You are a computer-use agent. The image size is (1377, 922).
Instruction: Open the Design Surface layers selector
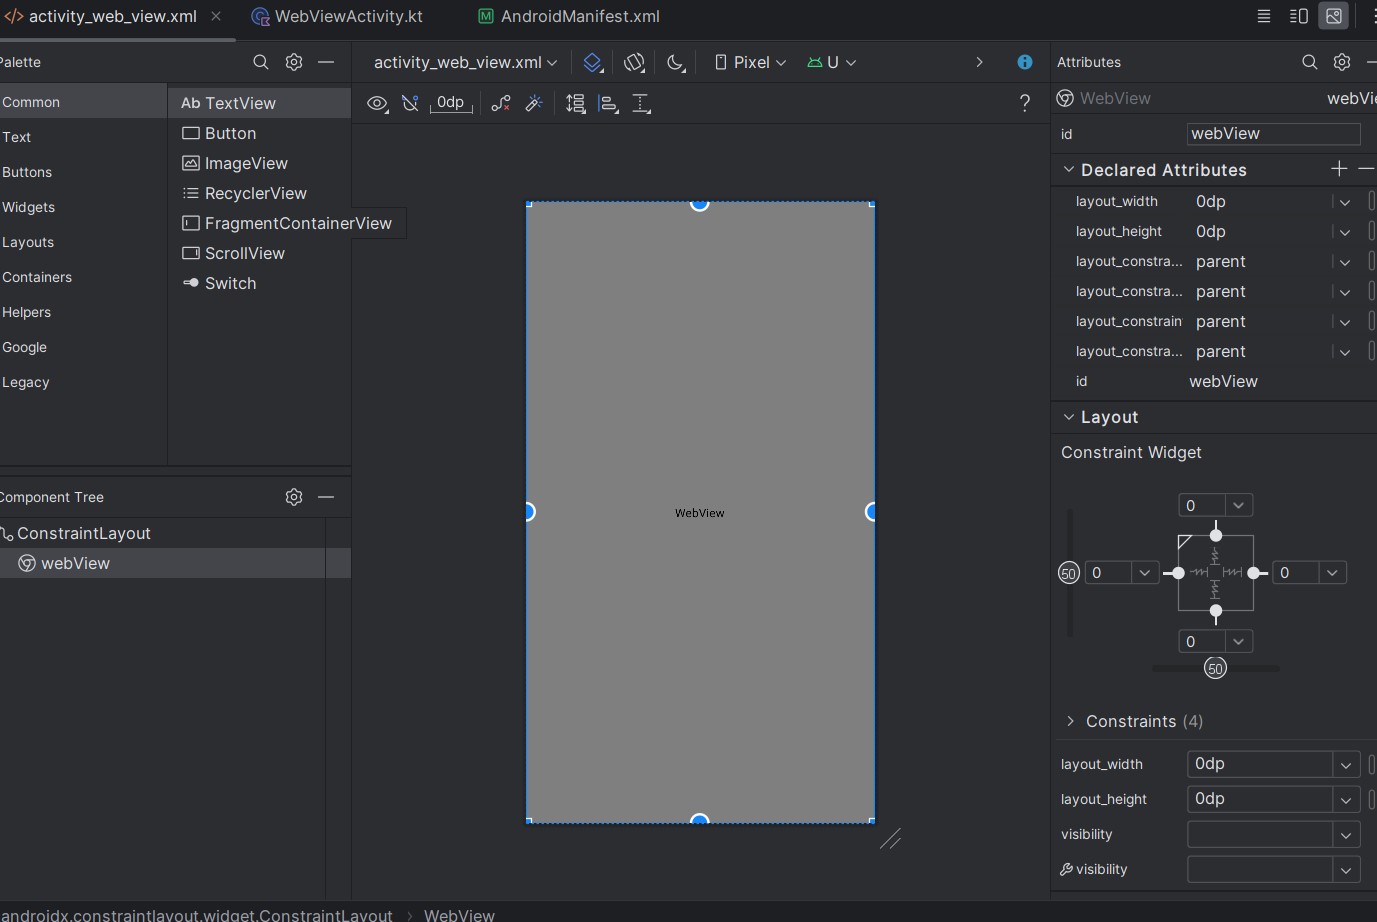point(593,62)
